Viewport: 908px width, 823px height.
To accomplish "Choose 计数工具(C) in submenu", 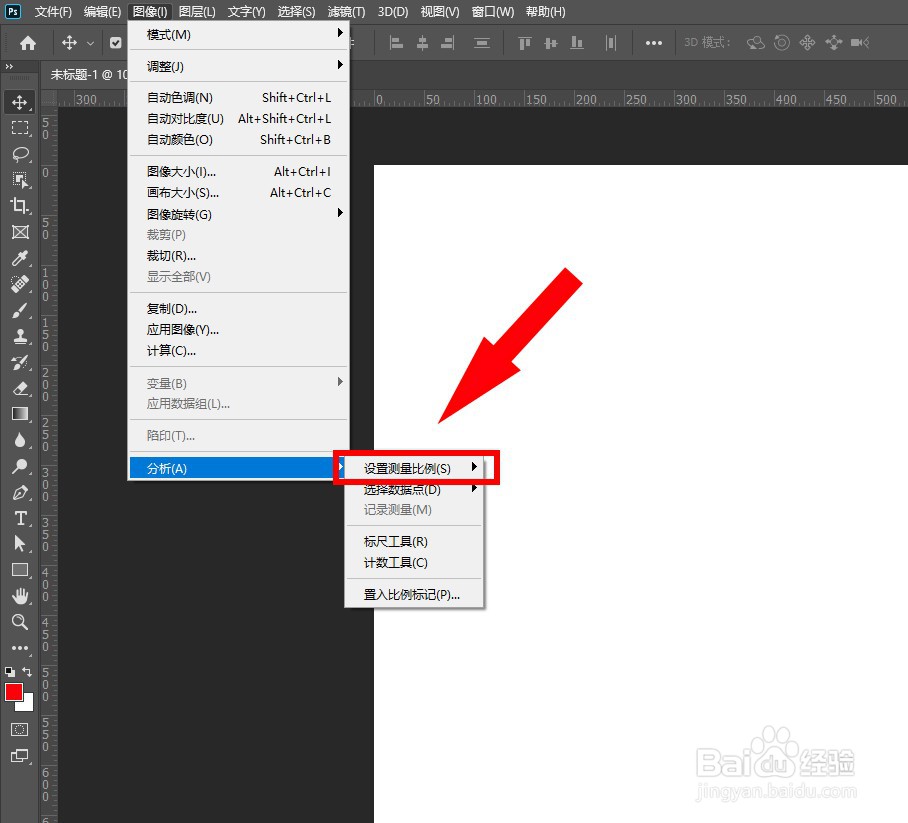I will click(415, 562).
